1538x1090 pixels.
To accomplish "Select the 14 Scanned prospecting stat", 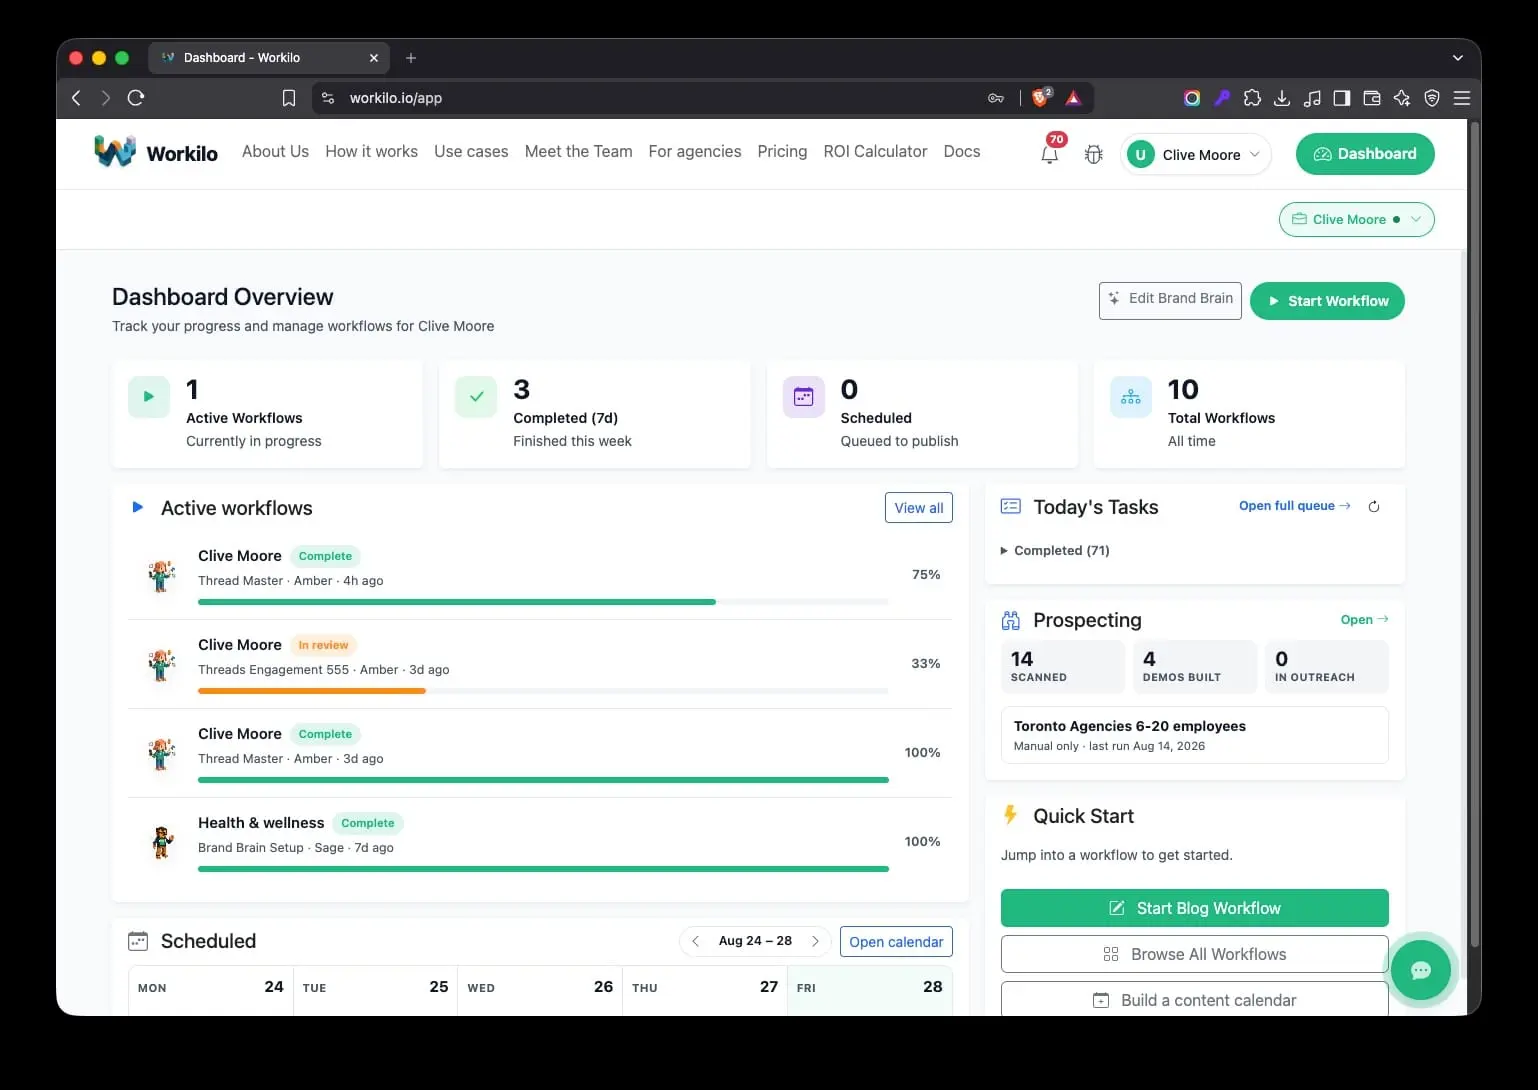I will click(1063, 666).
